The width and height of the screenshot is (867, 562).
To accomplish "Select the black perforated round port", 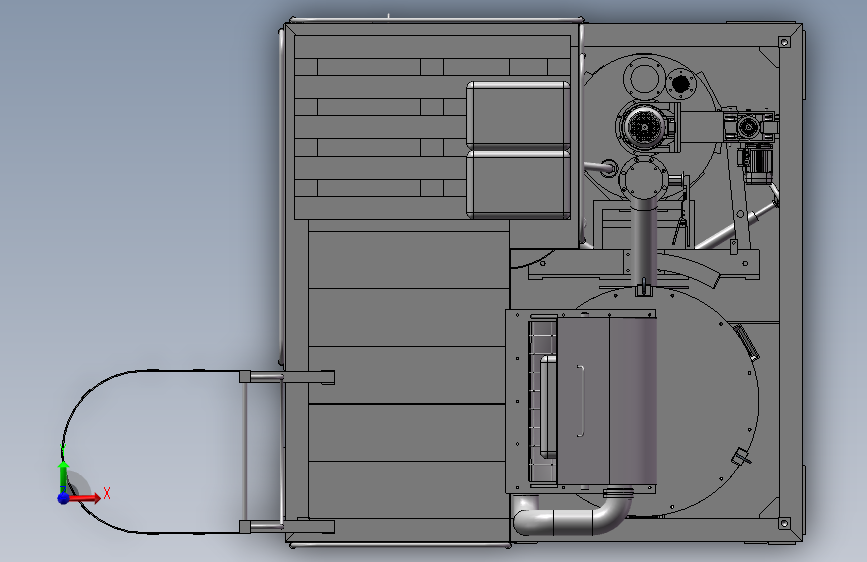I will point(680,84).
